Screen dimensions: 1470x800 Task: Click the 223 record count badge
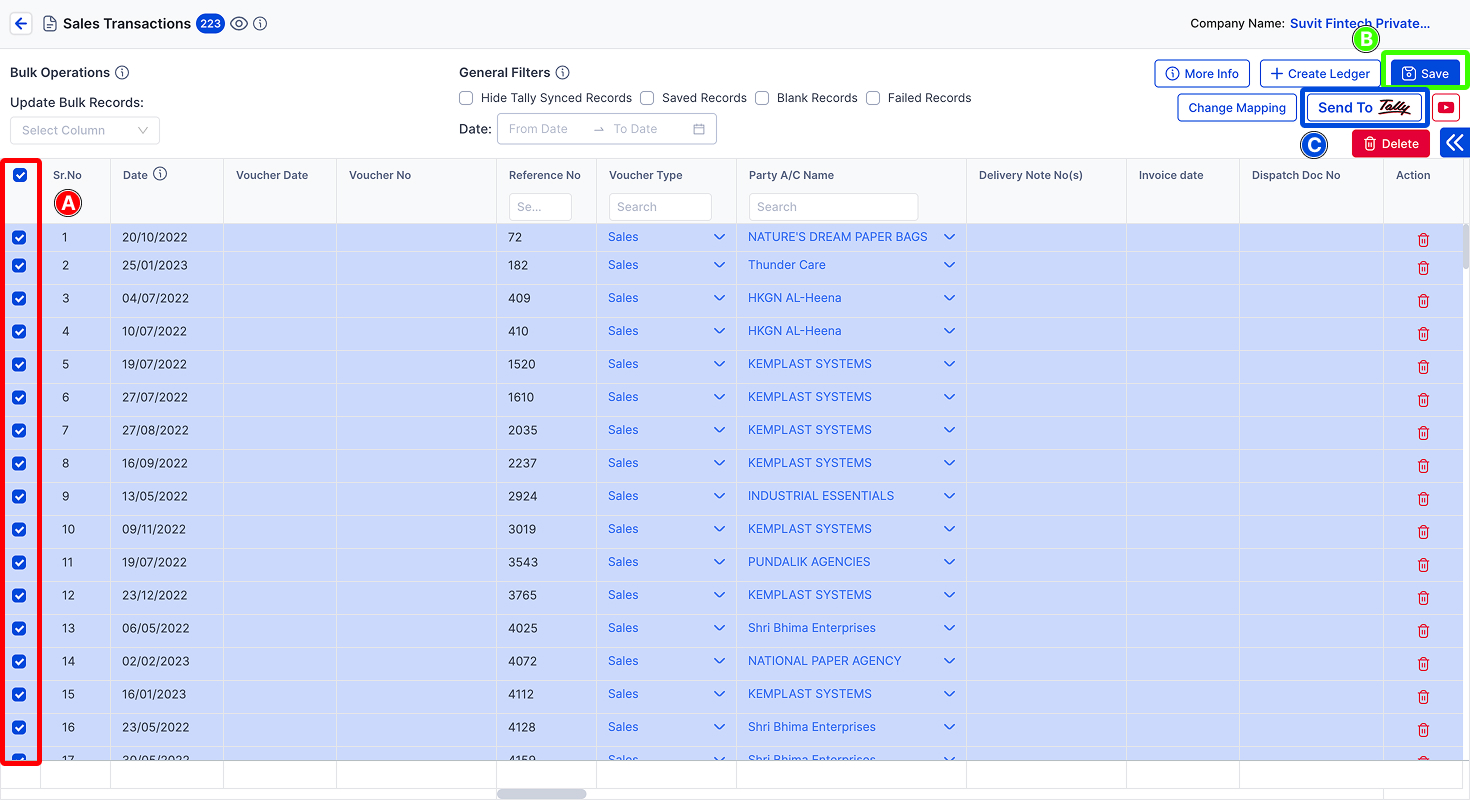click(210, 23)
